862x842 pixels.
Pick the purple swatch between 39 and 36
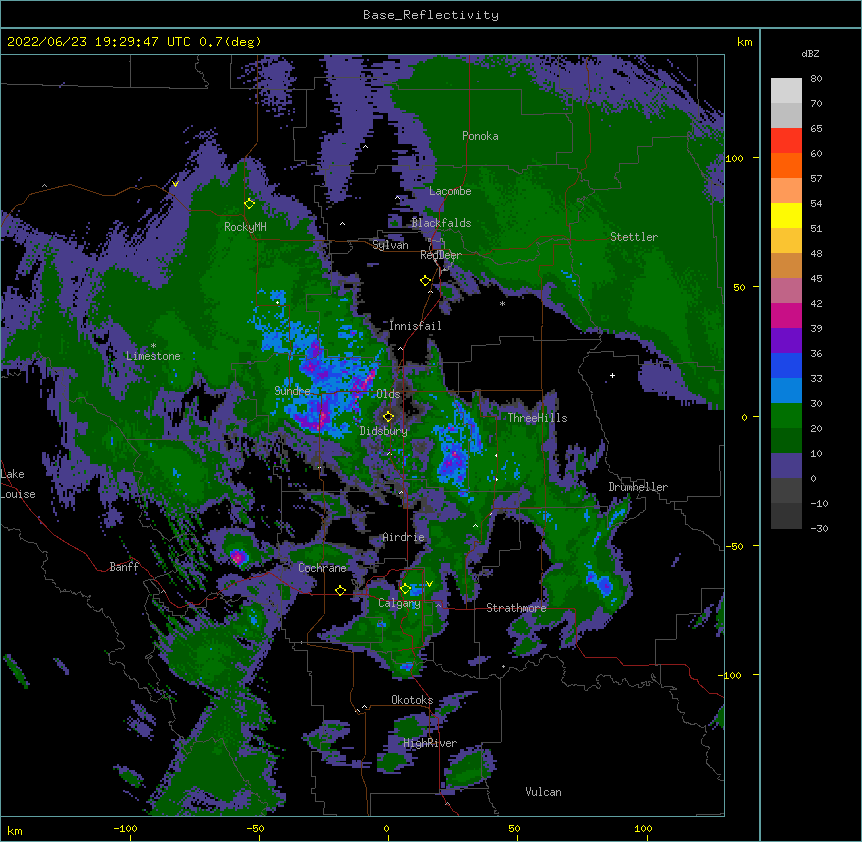pyautogui.click(x=786, y=341)
